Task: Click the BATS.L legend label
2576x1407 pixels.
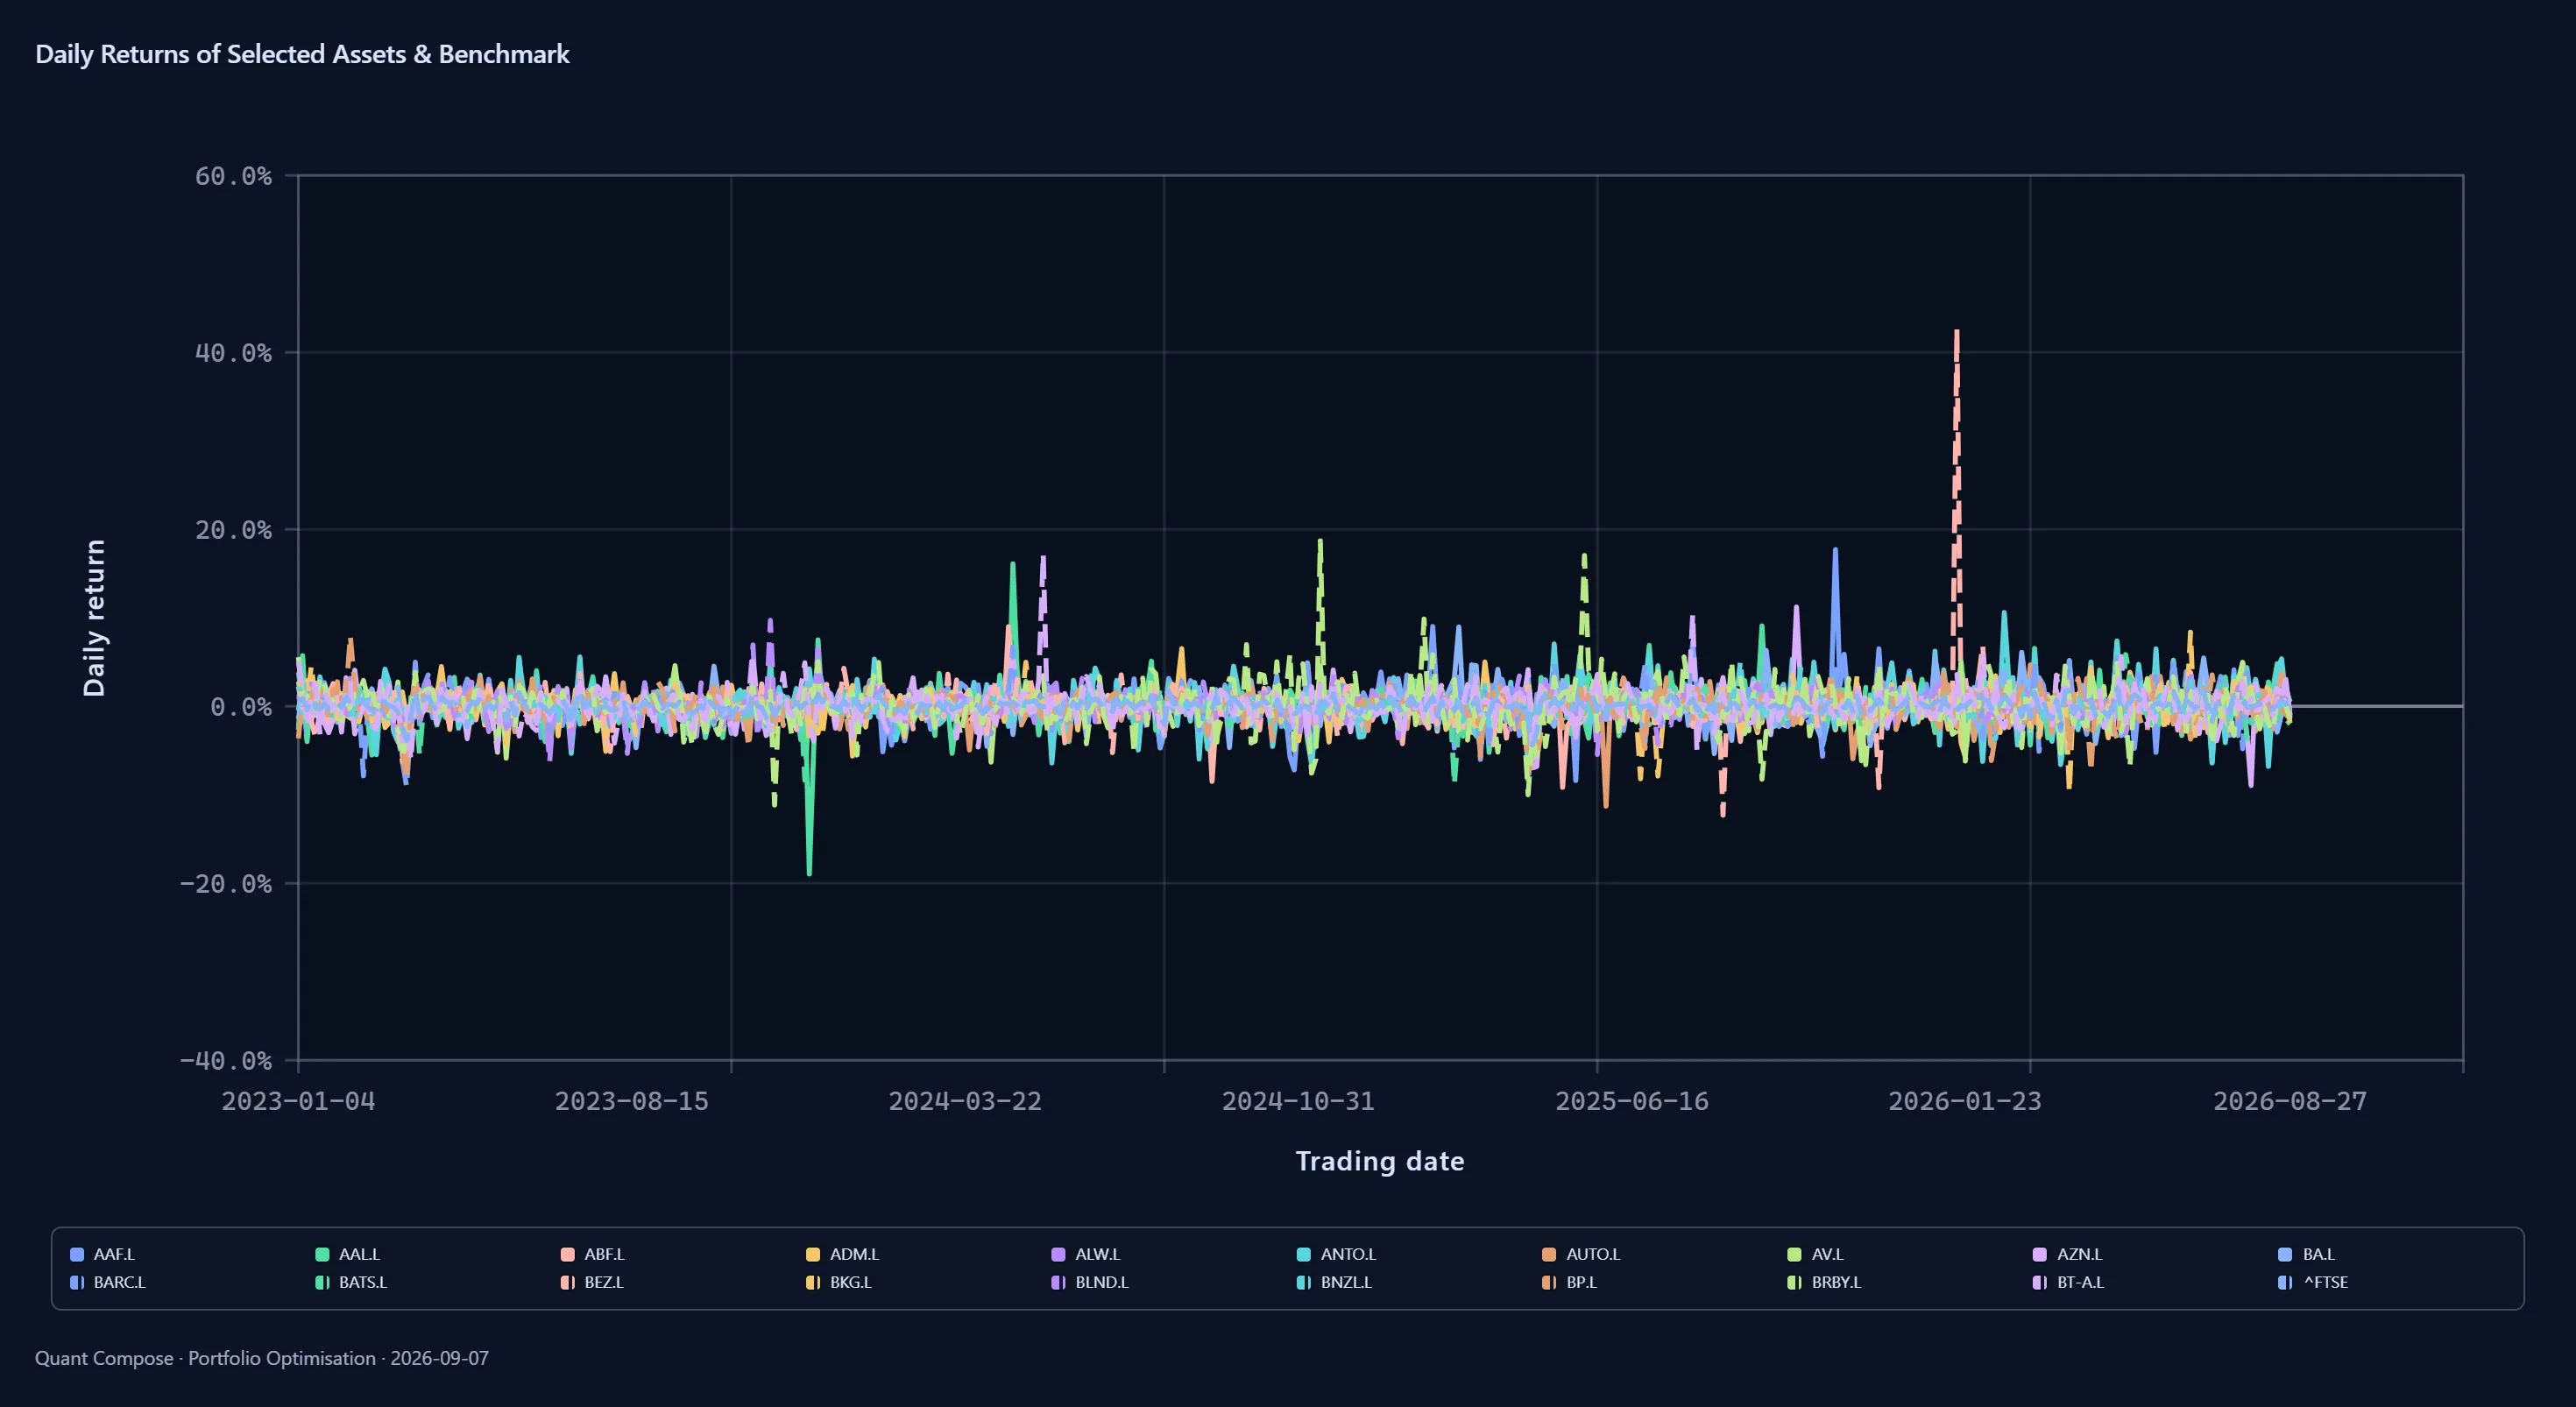Action: (x=363, y=1282)
